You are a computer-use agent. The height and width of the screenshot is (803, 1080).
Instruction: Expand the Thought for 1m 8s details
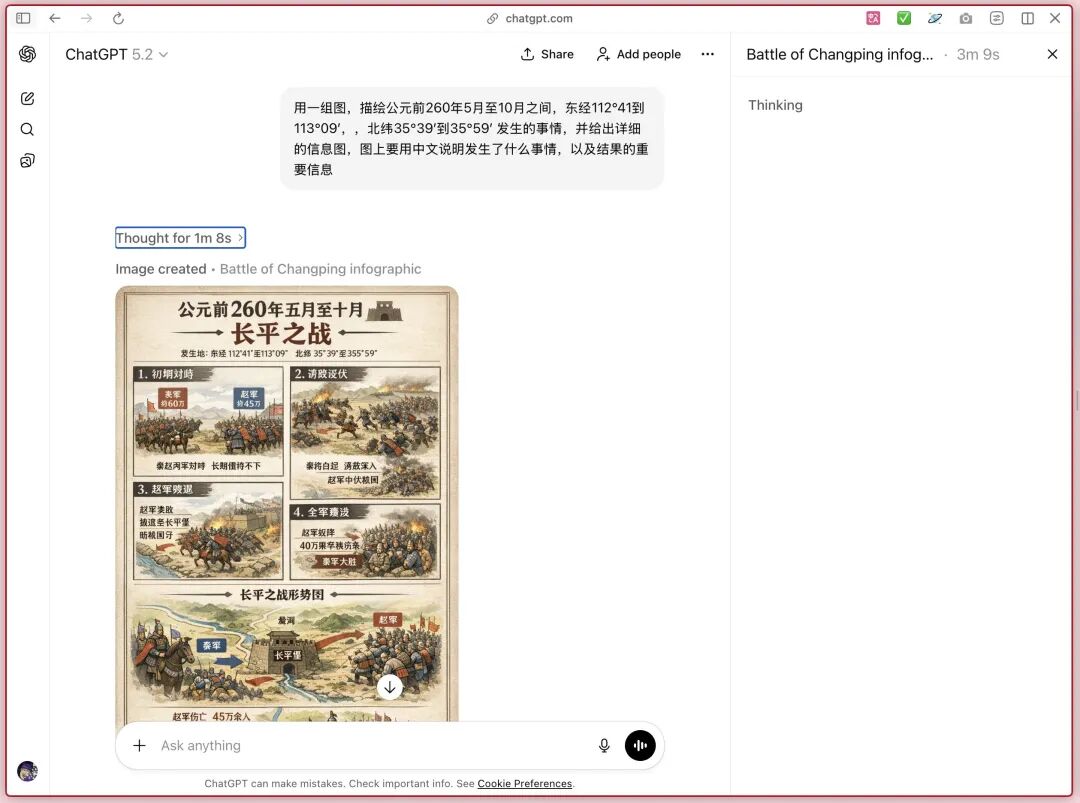(180, 237)
